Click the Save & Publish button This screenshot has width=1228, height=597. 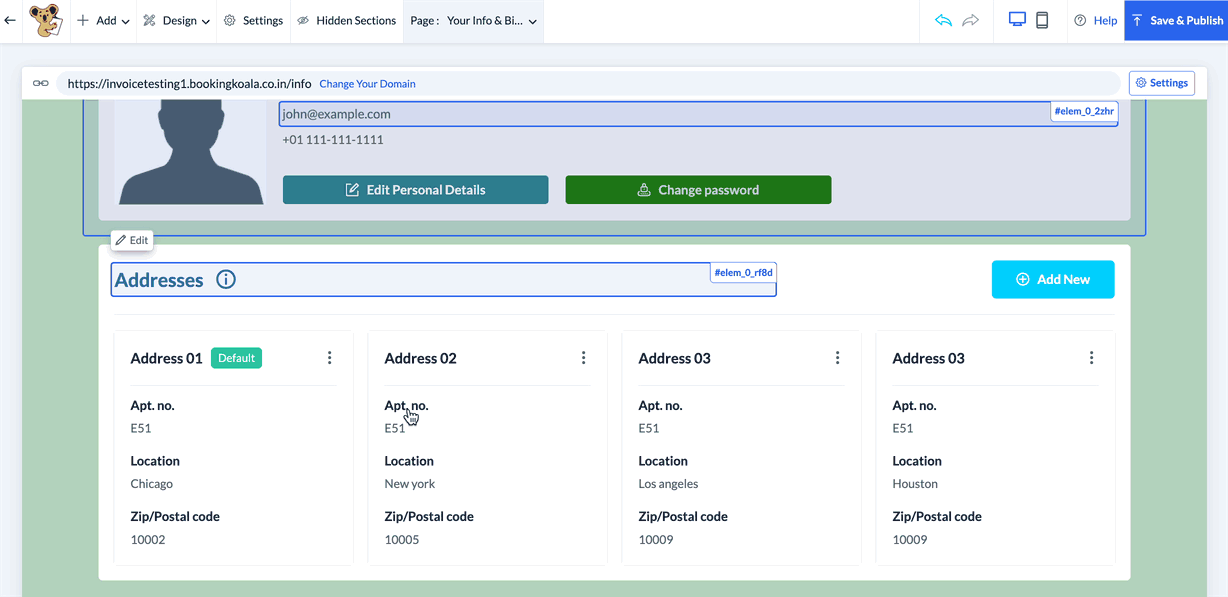tap(1176, 20)
